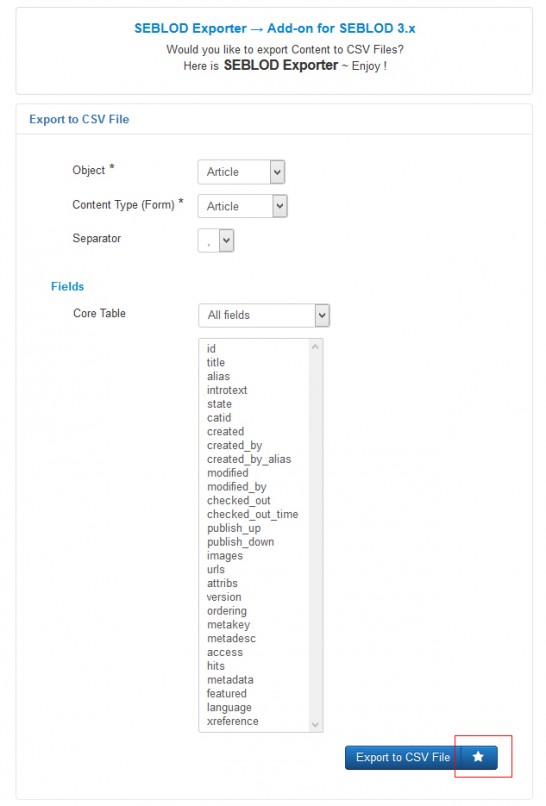Screen dimensions: 546x806
Task: Select the 'metakey' field in list
Action: [228, 625]
